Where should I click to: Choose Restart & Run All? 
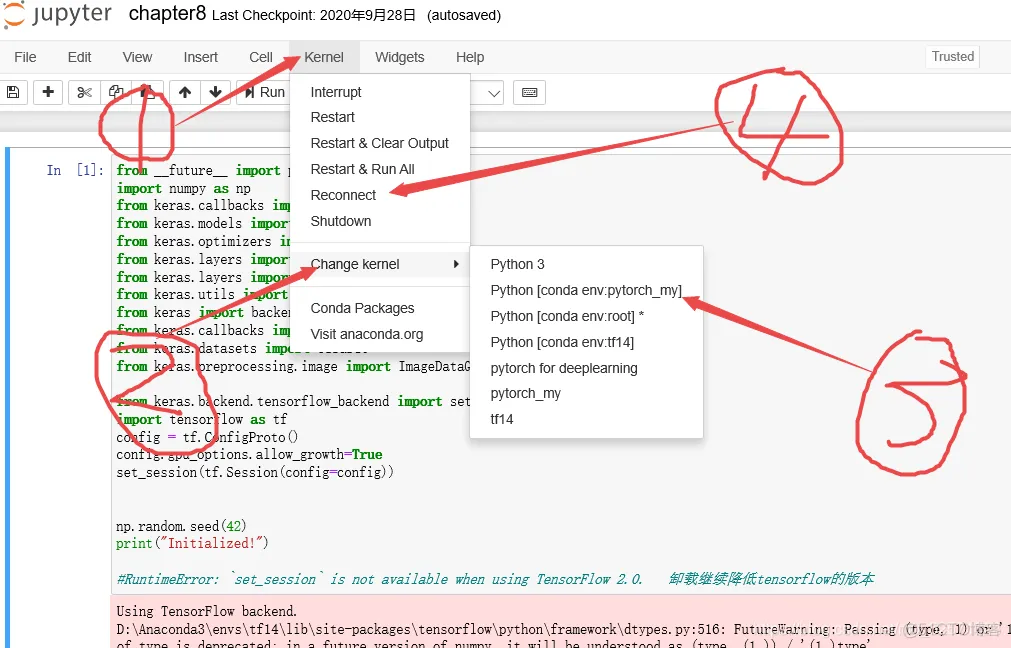[380, 169]
